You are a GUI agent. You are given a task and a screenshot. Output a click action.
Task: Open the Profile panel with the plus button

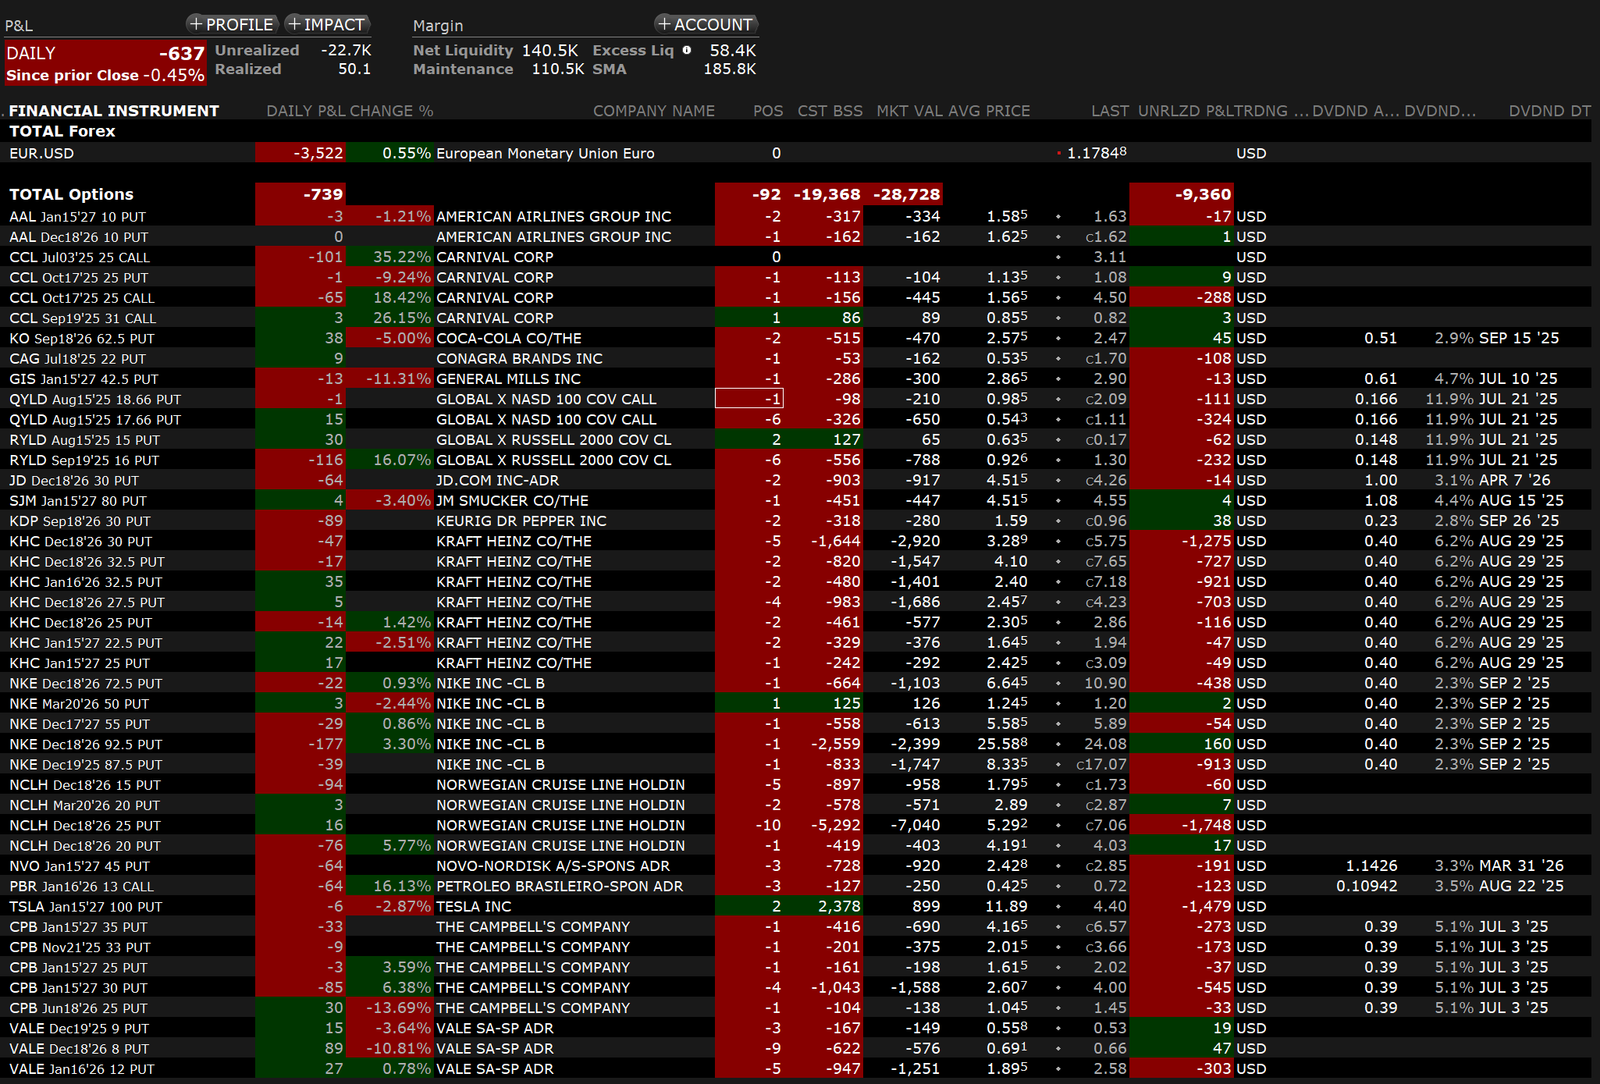coord(231,24)
